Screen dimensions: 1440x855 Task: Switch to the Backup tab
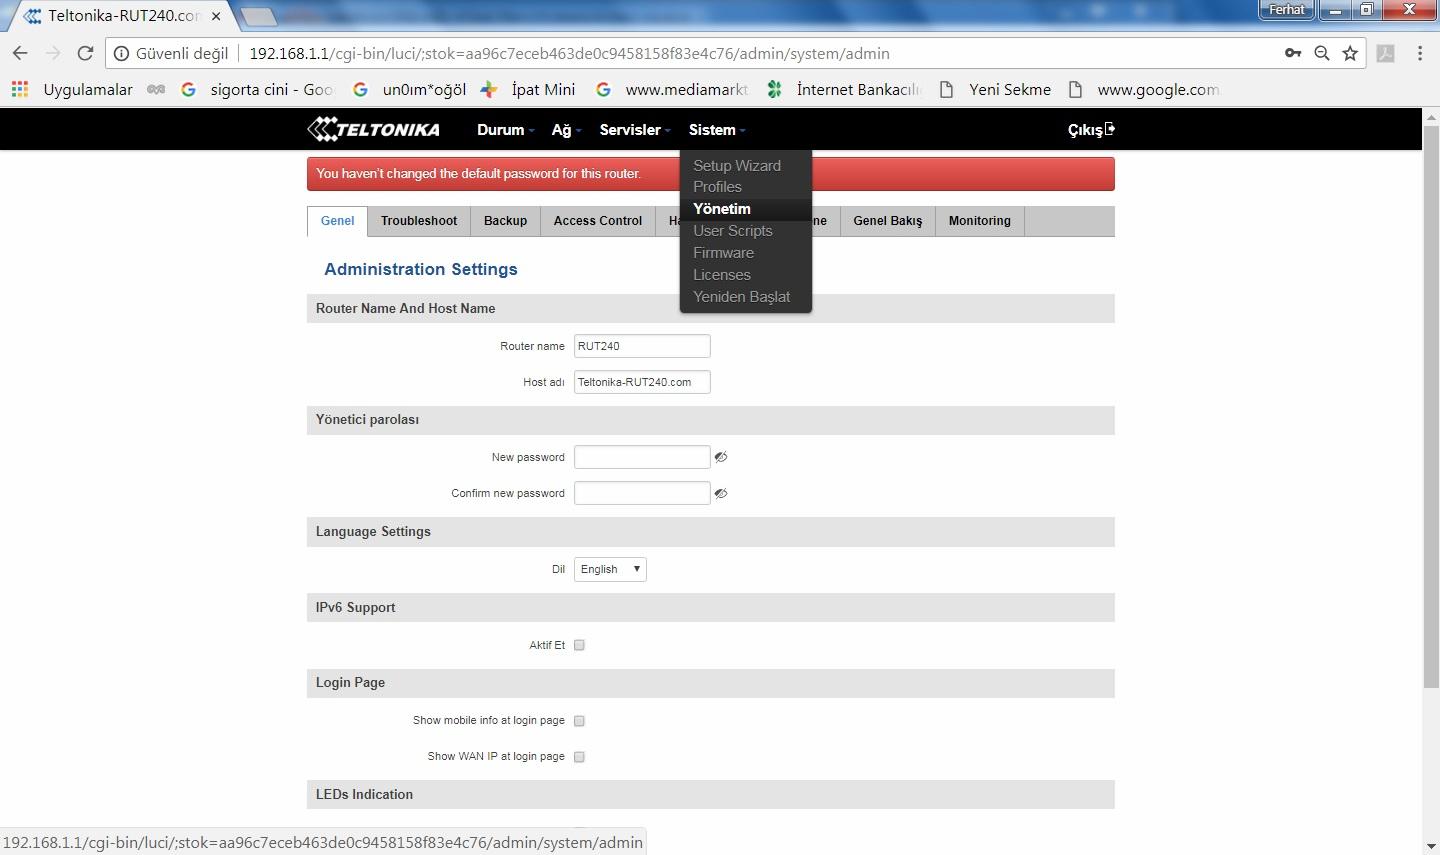(x=505, y=221)
